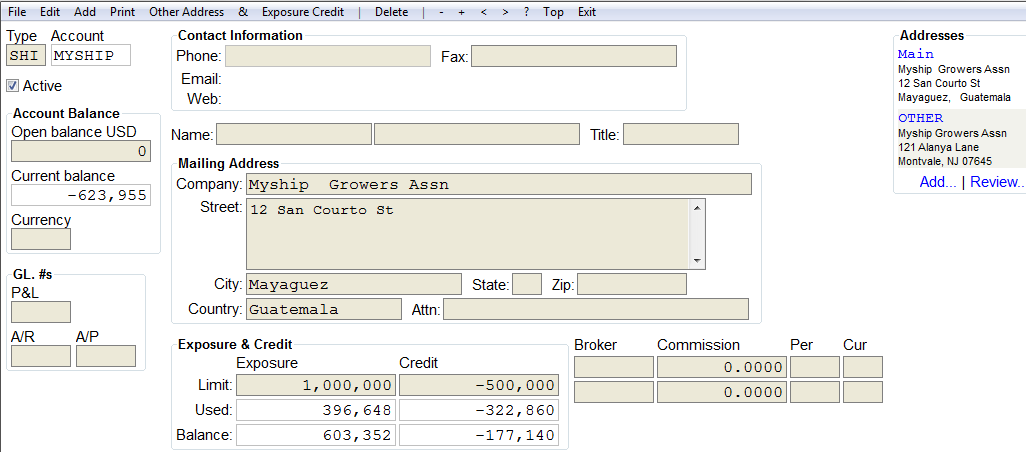Image resolution: width=1026 pixels, height=452 pixels.
Task: Open the File menu
Action: pyautogui.click(x=17, y=12)
